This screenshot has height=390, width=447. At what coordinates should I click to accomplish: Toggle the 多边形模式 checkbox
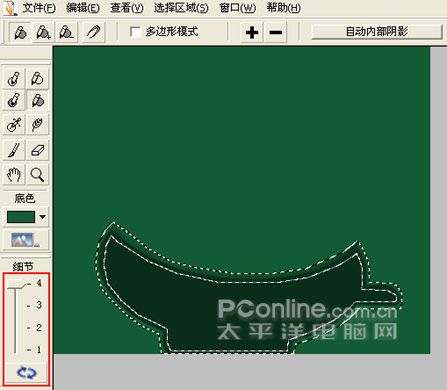click(x=135, y=32)
